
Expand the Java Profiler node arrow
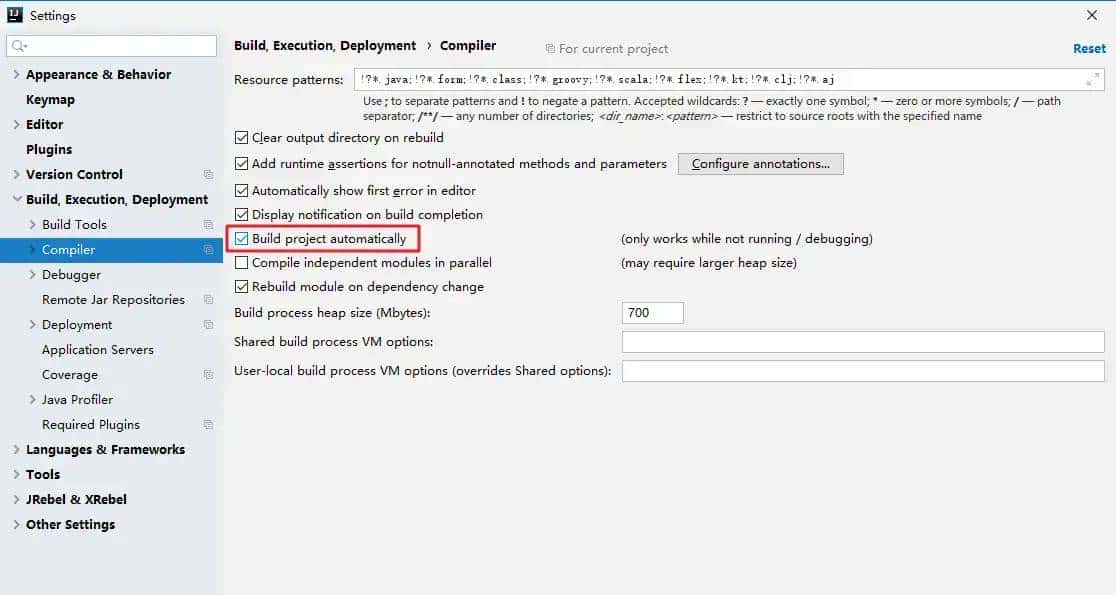tap(32, 399)
